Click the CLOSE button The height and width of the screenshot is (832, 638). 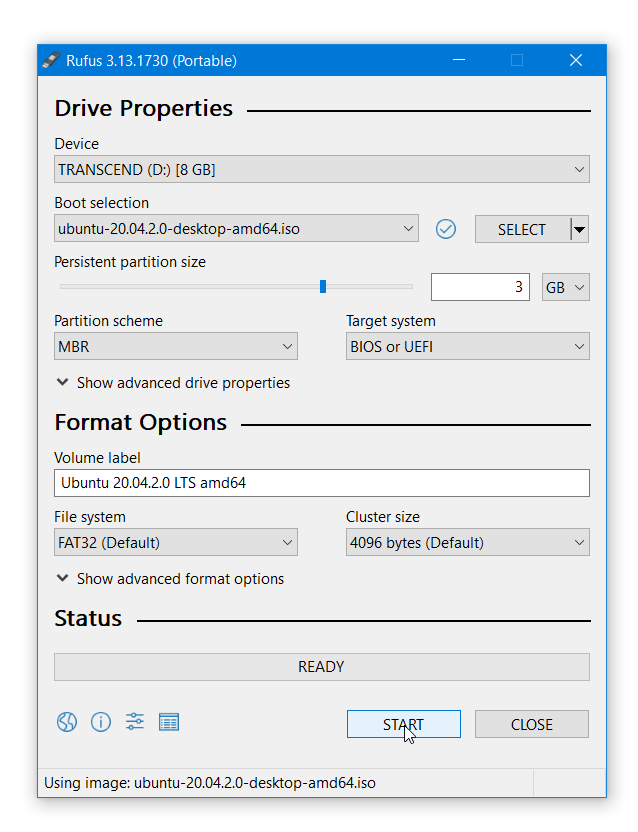pyautogui.click(x=532, y=724)
